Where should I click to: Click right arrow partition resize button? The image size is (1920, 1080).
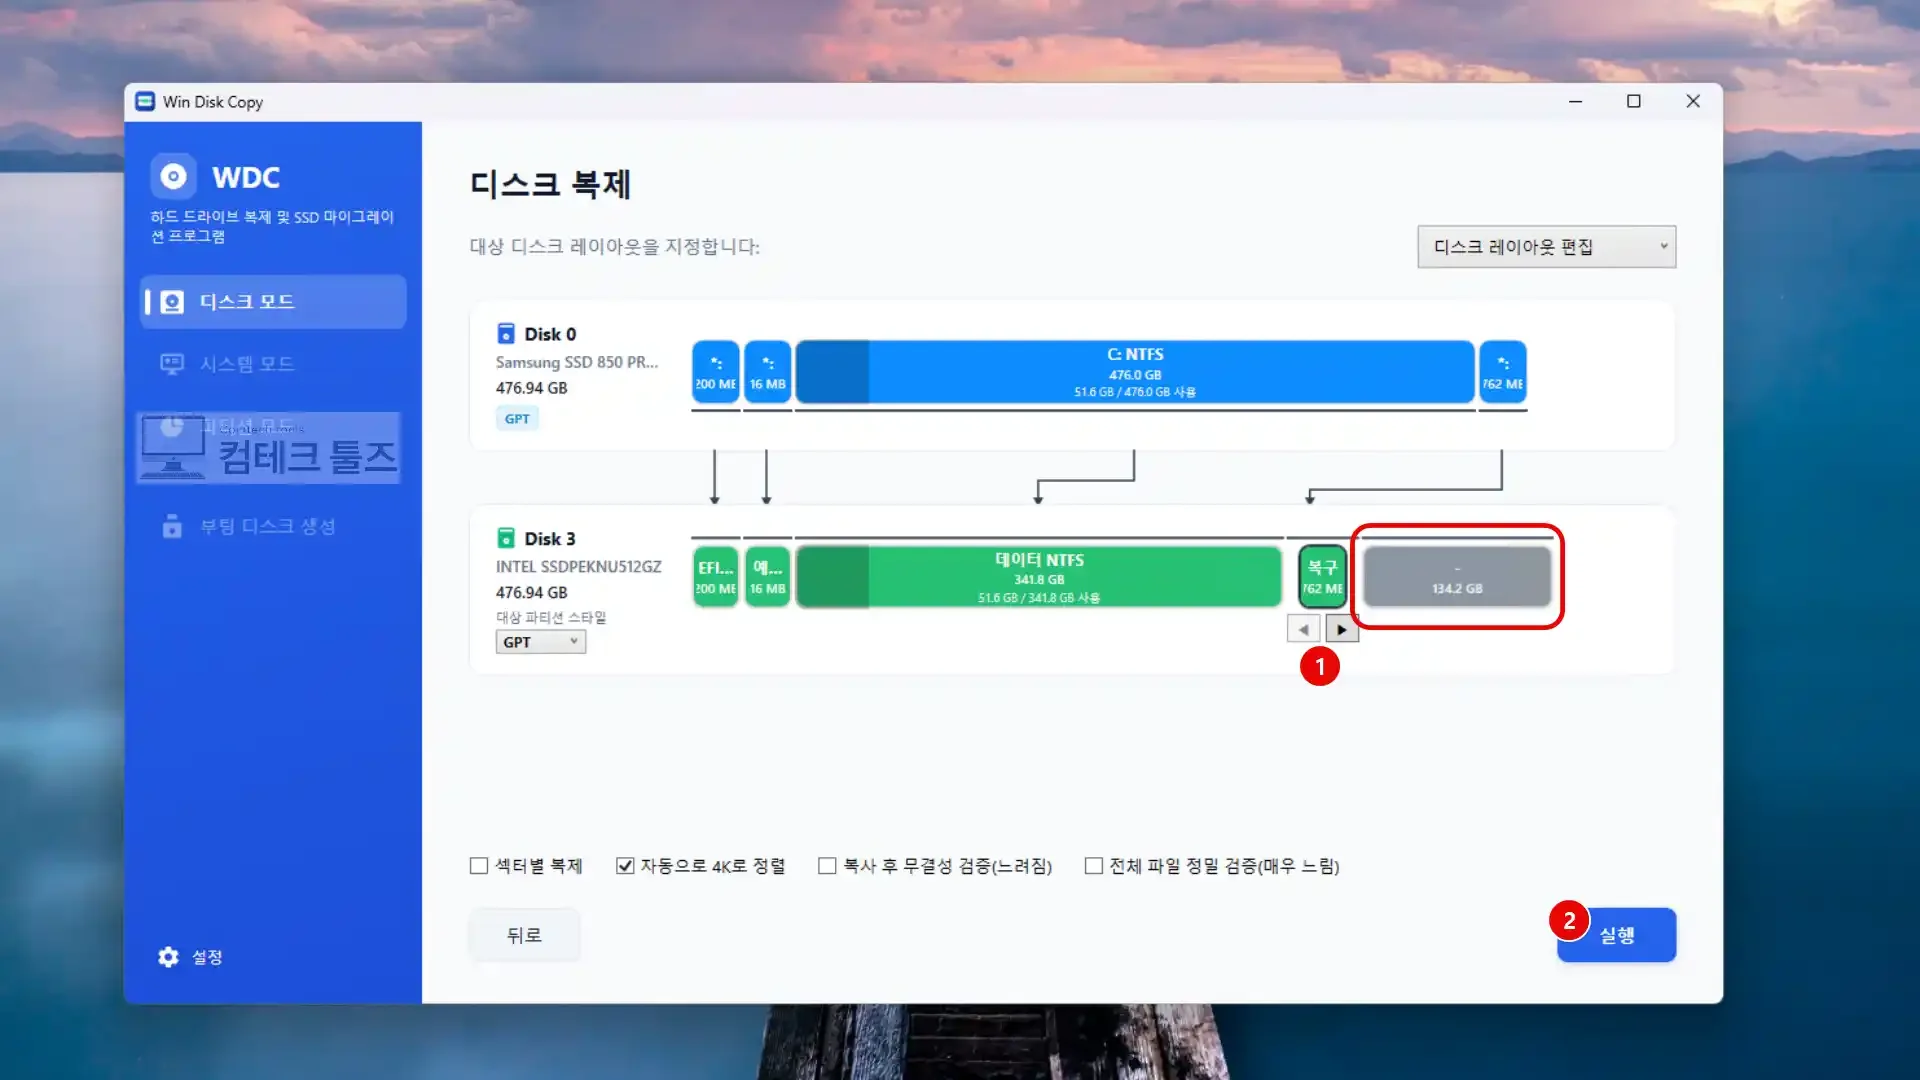pos(1342,629)
